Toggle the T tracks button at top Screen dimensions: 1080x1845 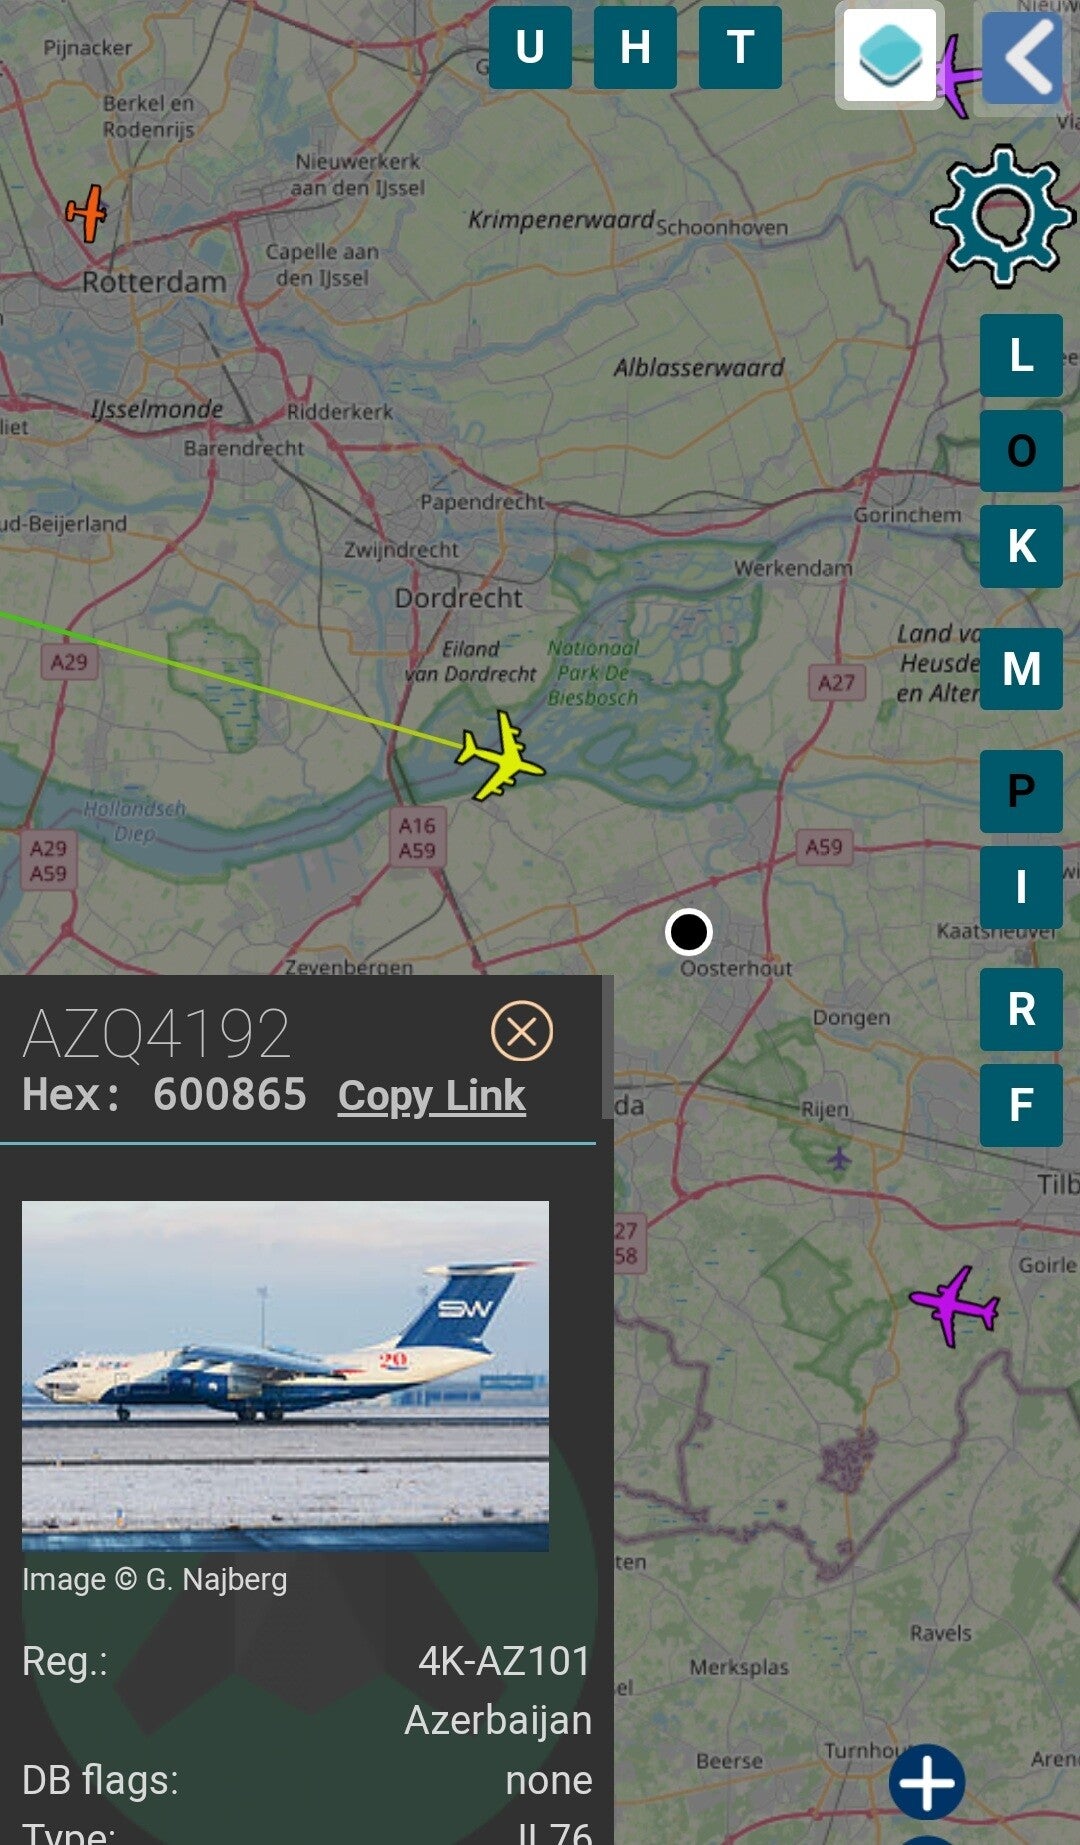pyautogui.click(x=740, y=47)
